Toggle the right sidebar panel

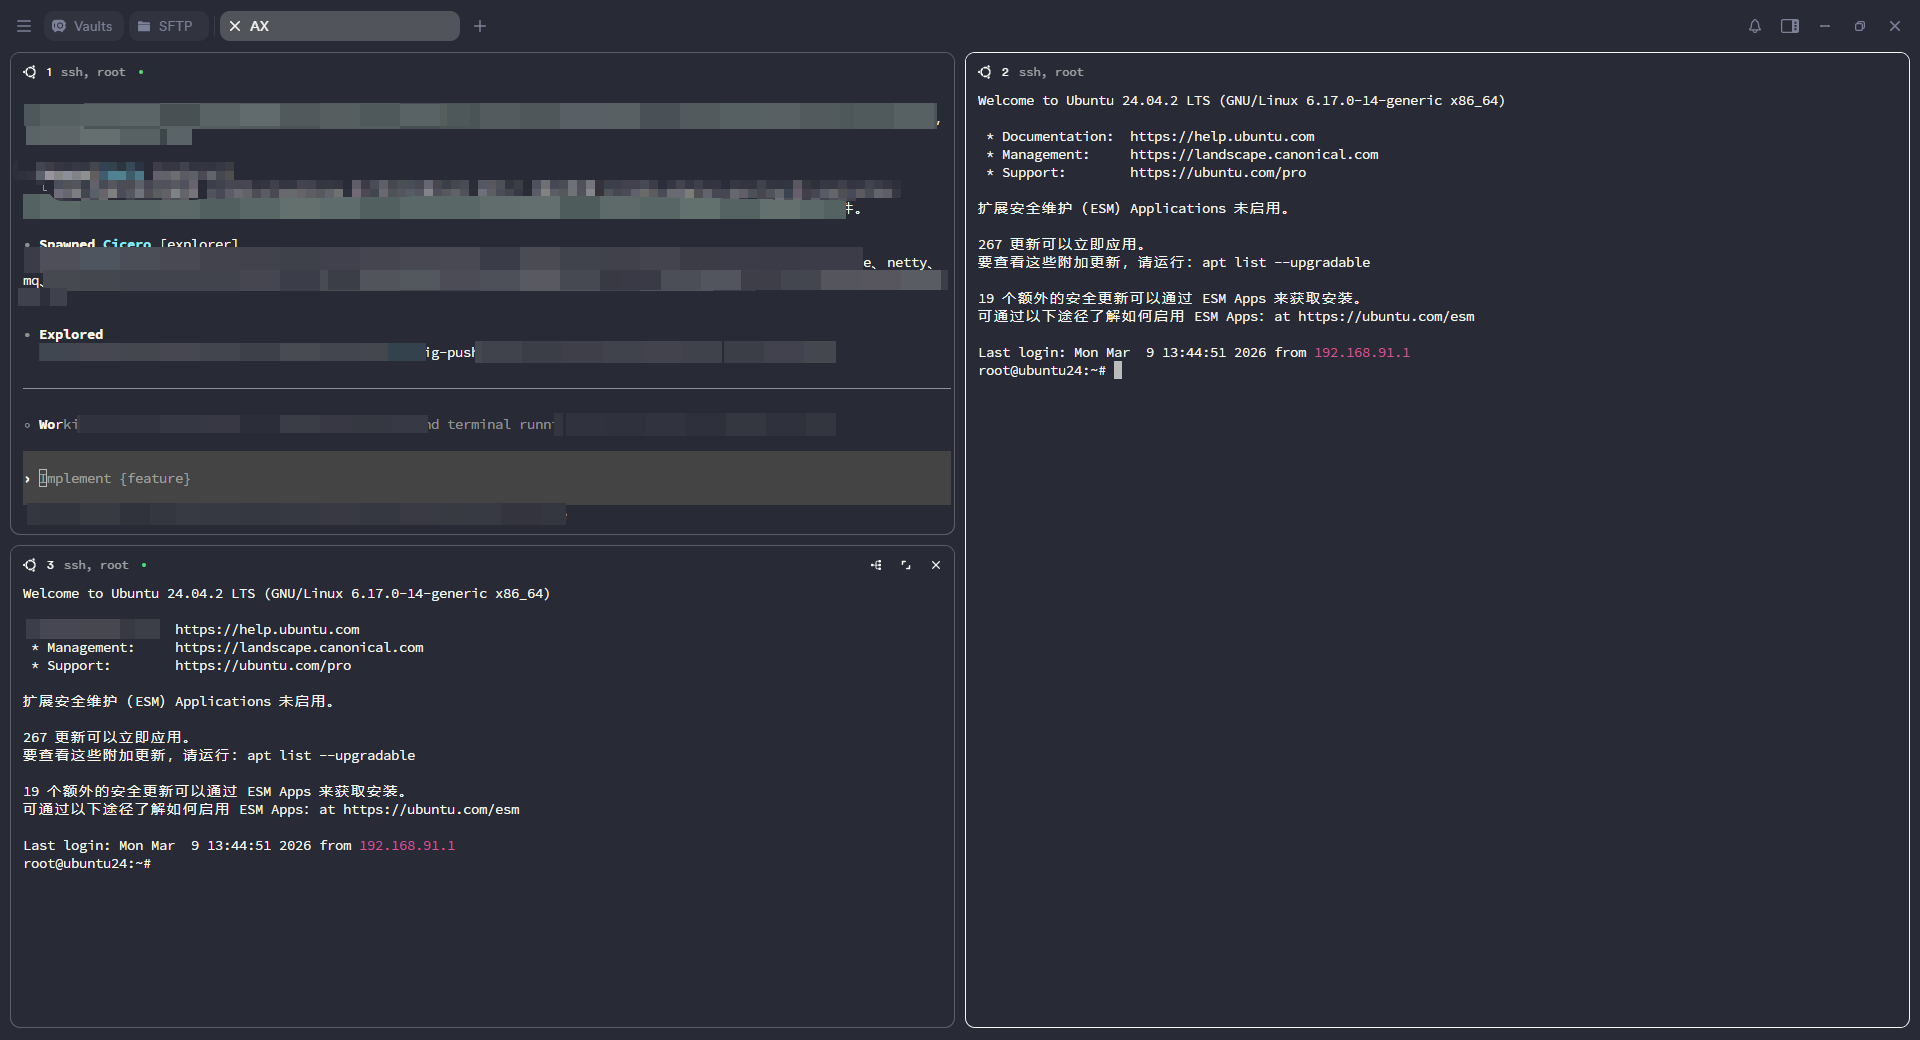(1790, 26)
